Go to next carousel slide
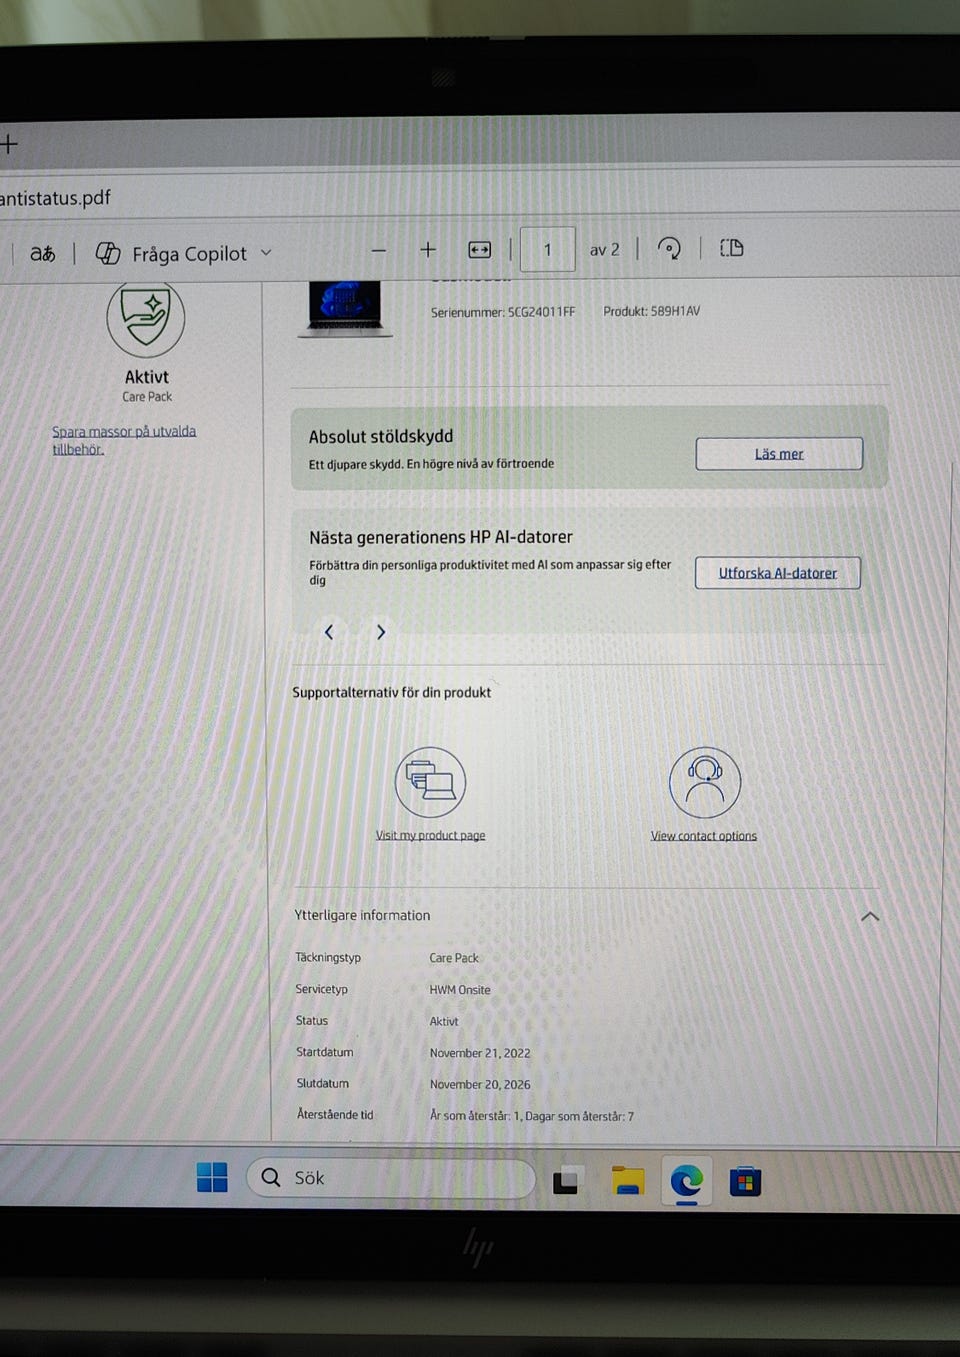 coord(381,632)
